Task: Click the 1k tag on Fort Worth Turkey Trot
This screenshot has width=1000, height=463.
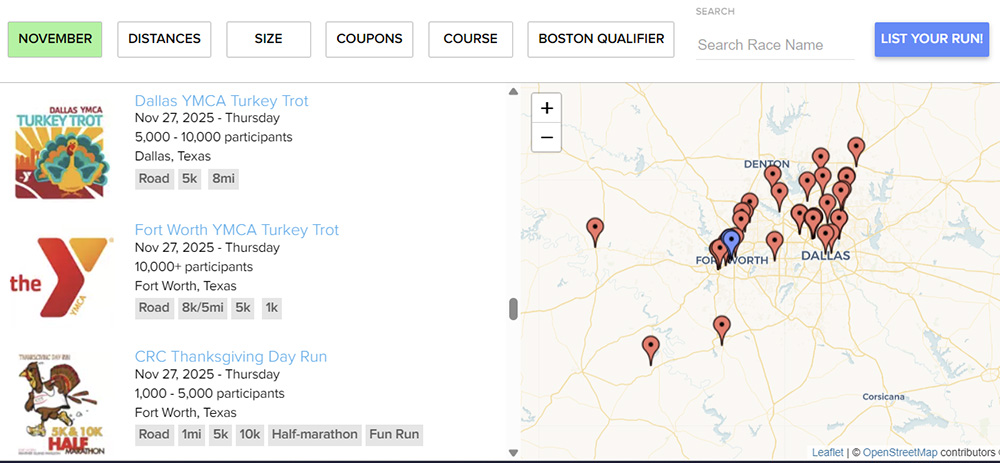Action: 272,307
